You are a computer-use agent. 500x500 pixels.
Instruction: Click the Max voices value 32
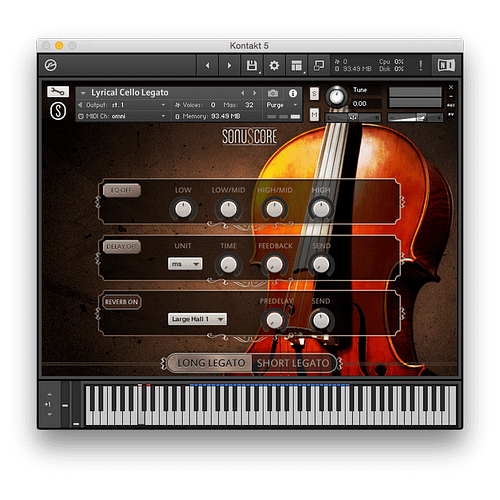click(x=249, y=105)
